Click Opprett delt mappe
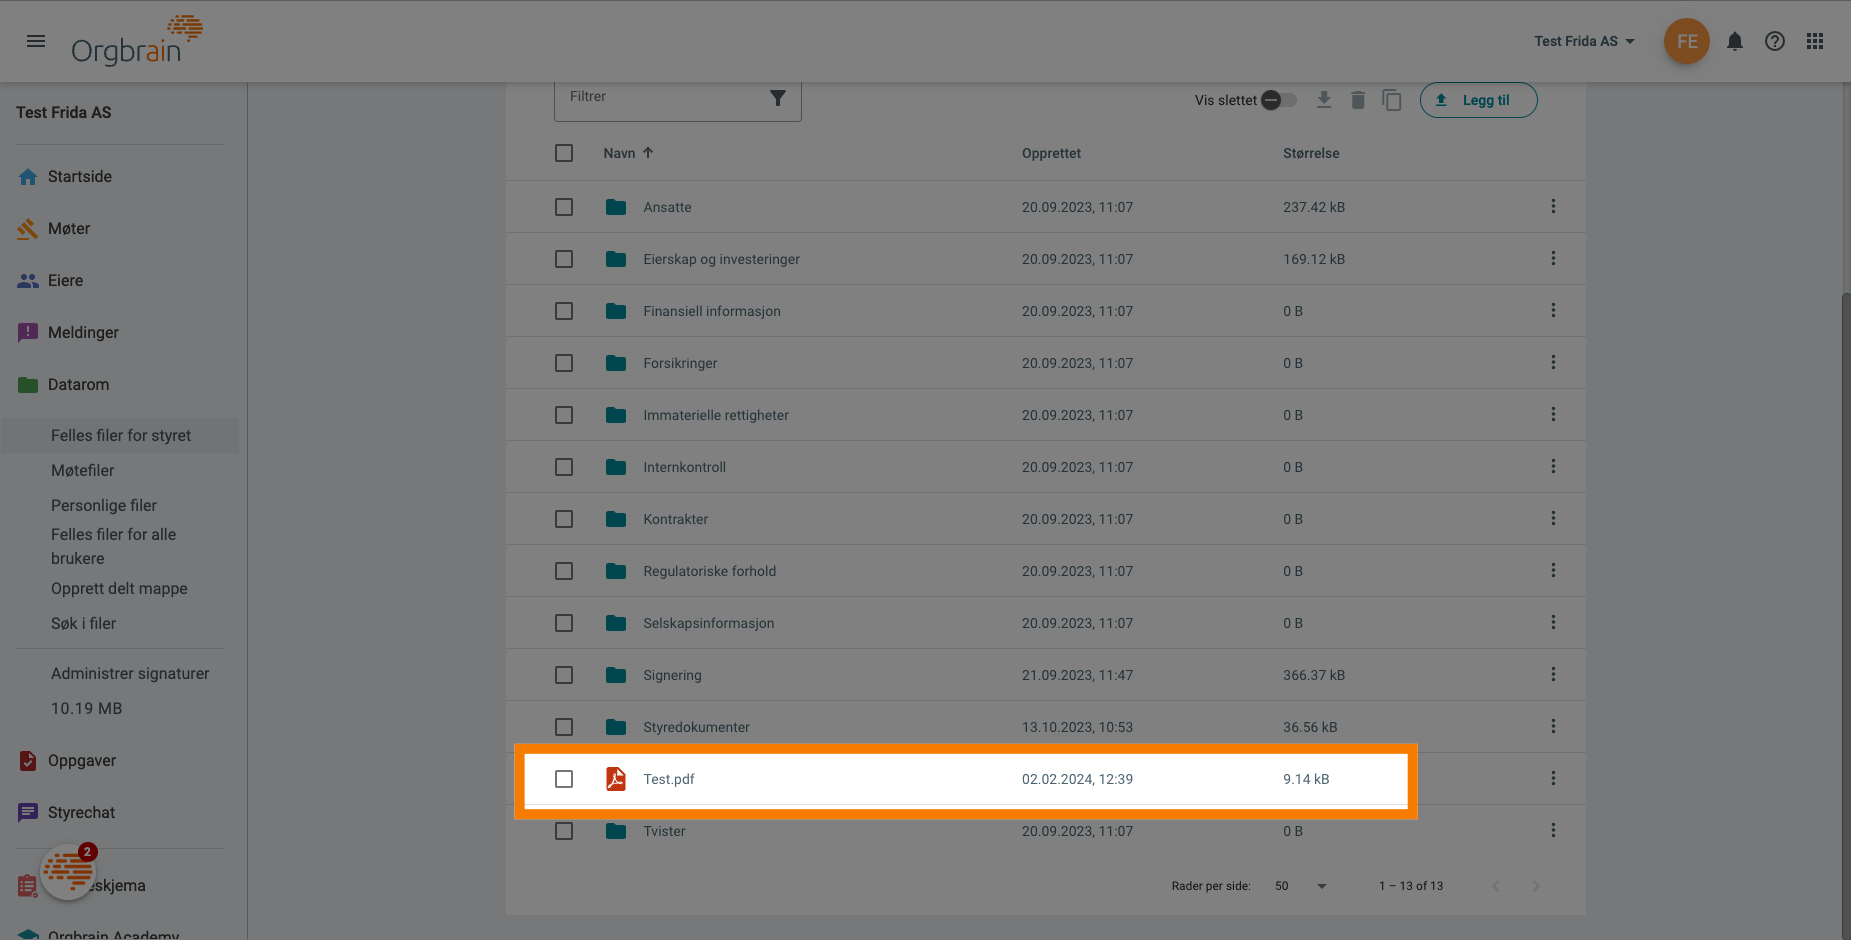Viewport: 1851px width, 940px height. point(119,588)
